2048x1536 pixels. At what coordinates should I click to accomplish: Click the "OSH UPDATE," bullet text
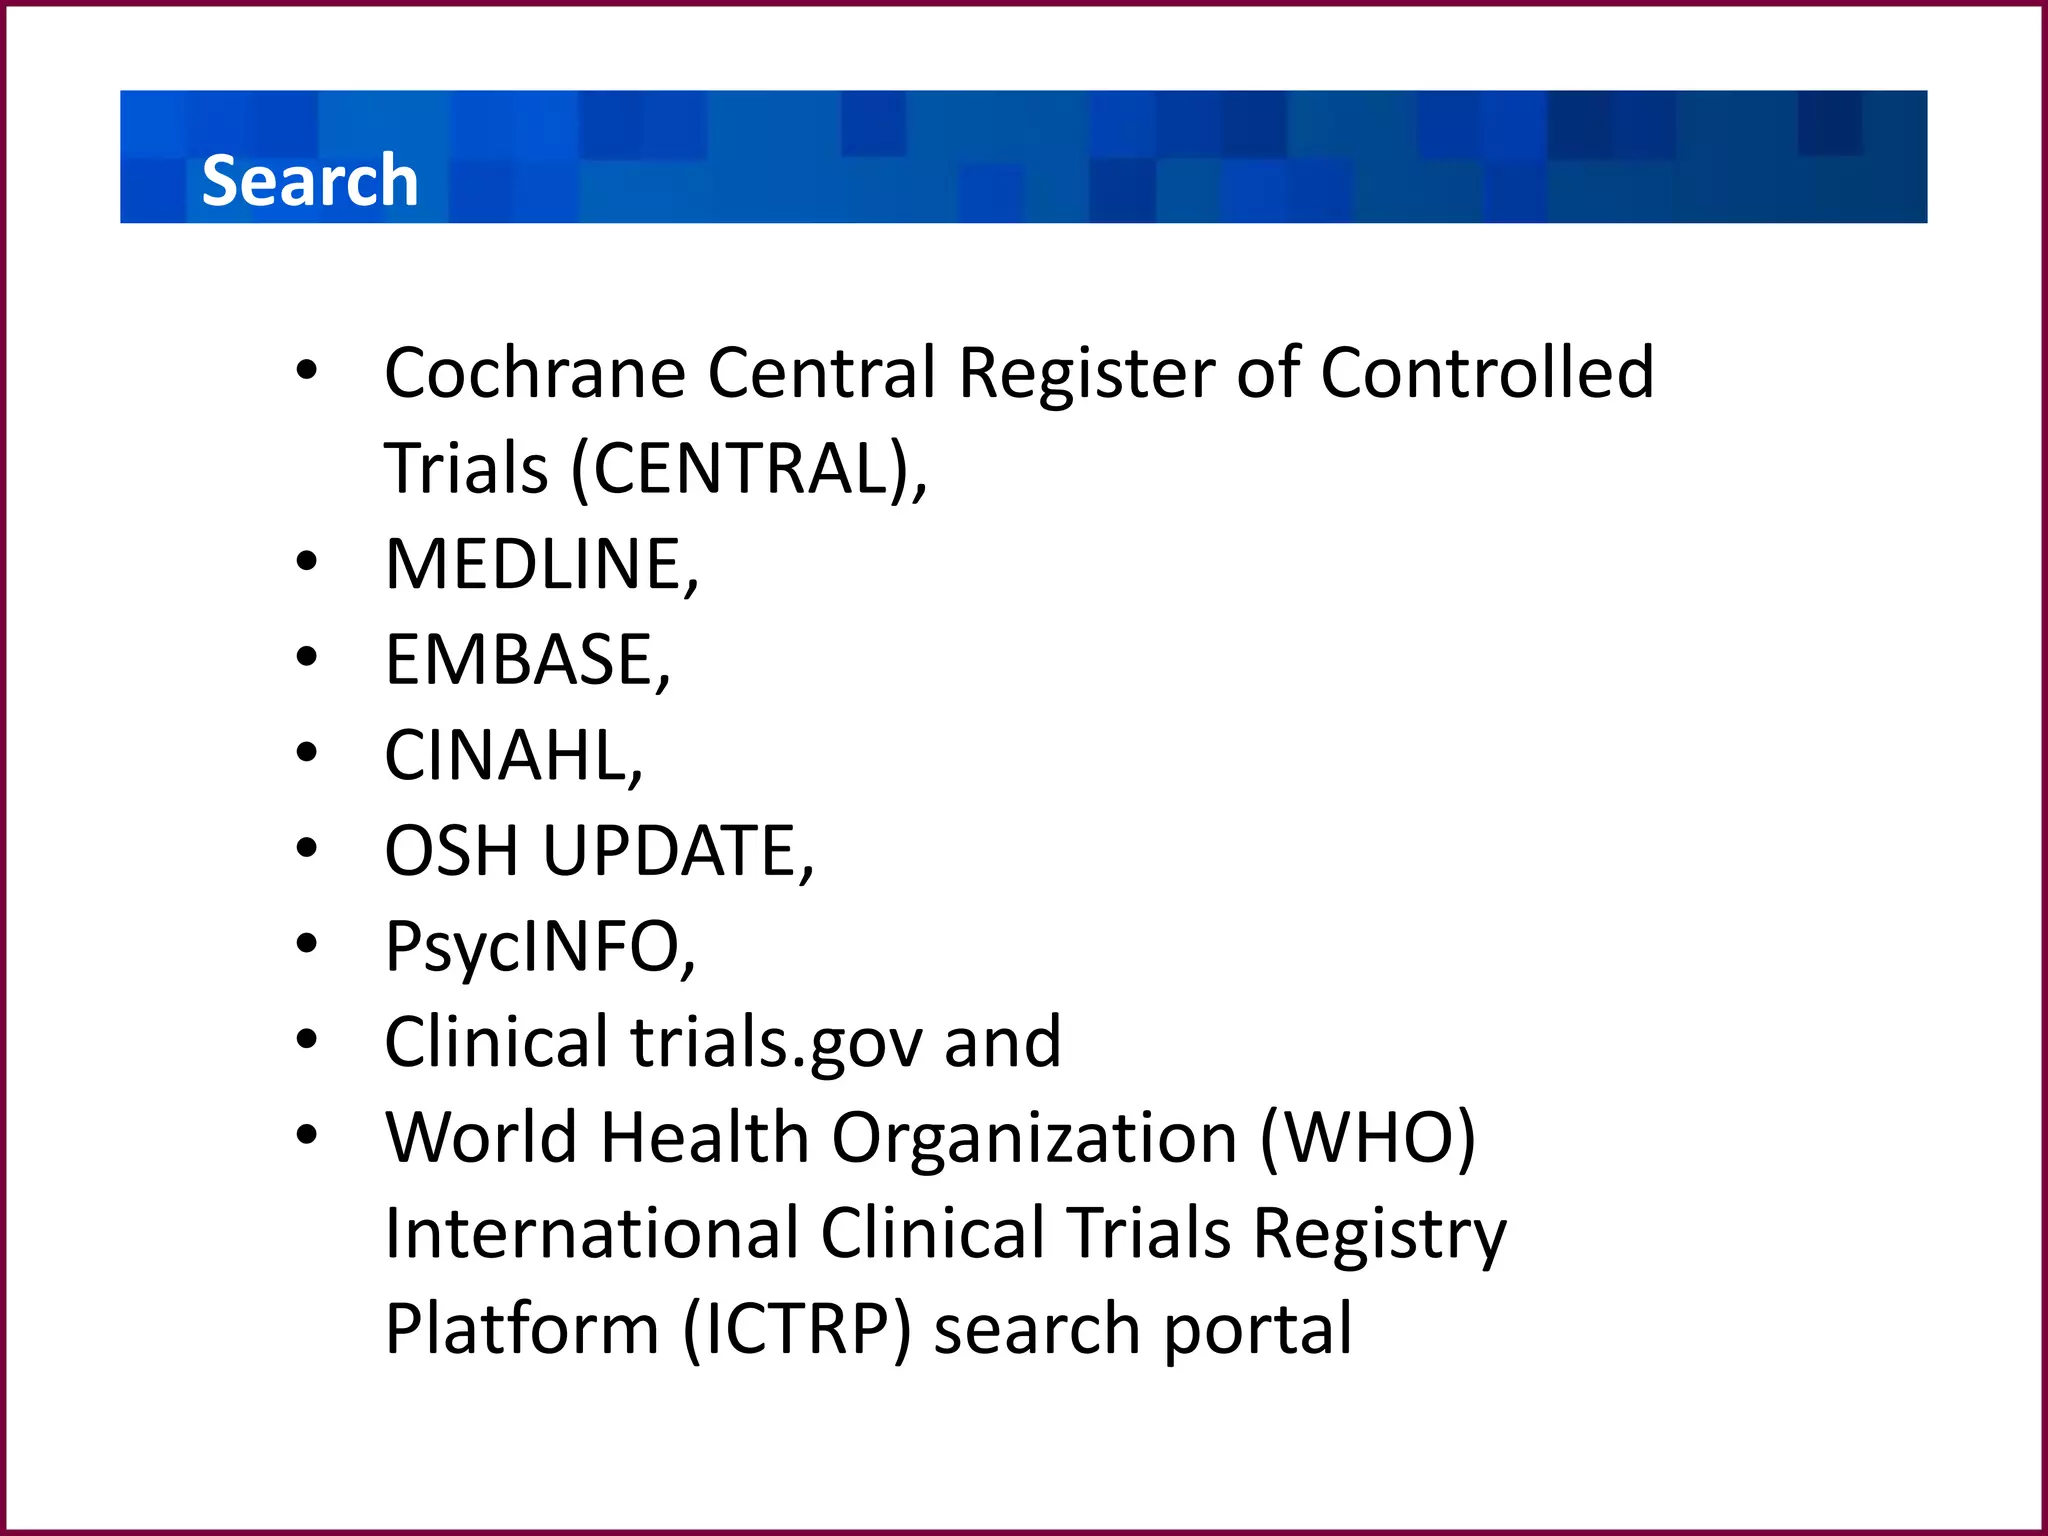click(x=600, y=851)
